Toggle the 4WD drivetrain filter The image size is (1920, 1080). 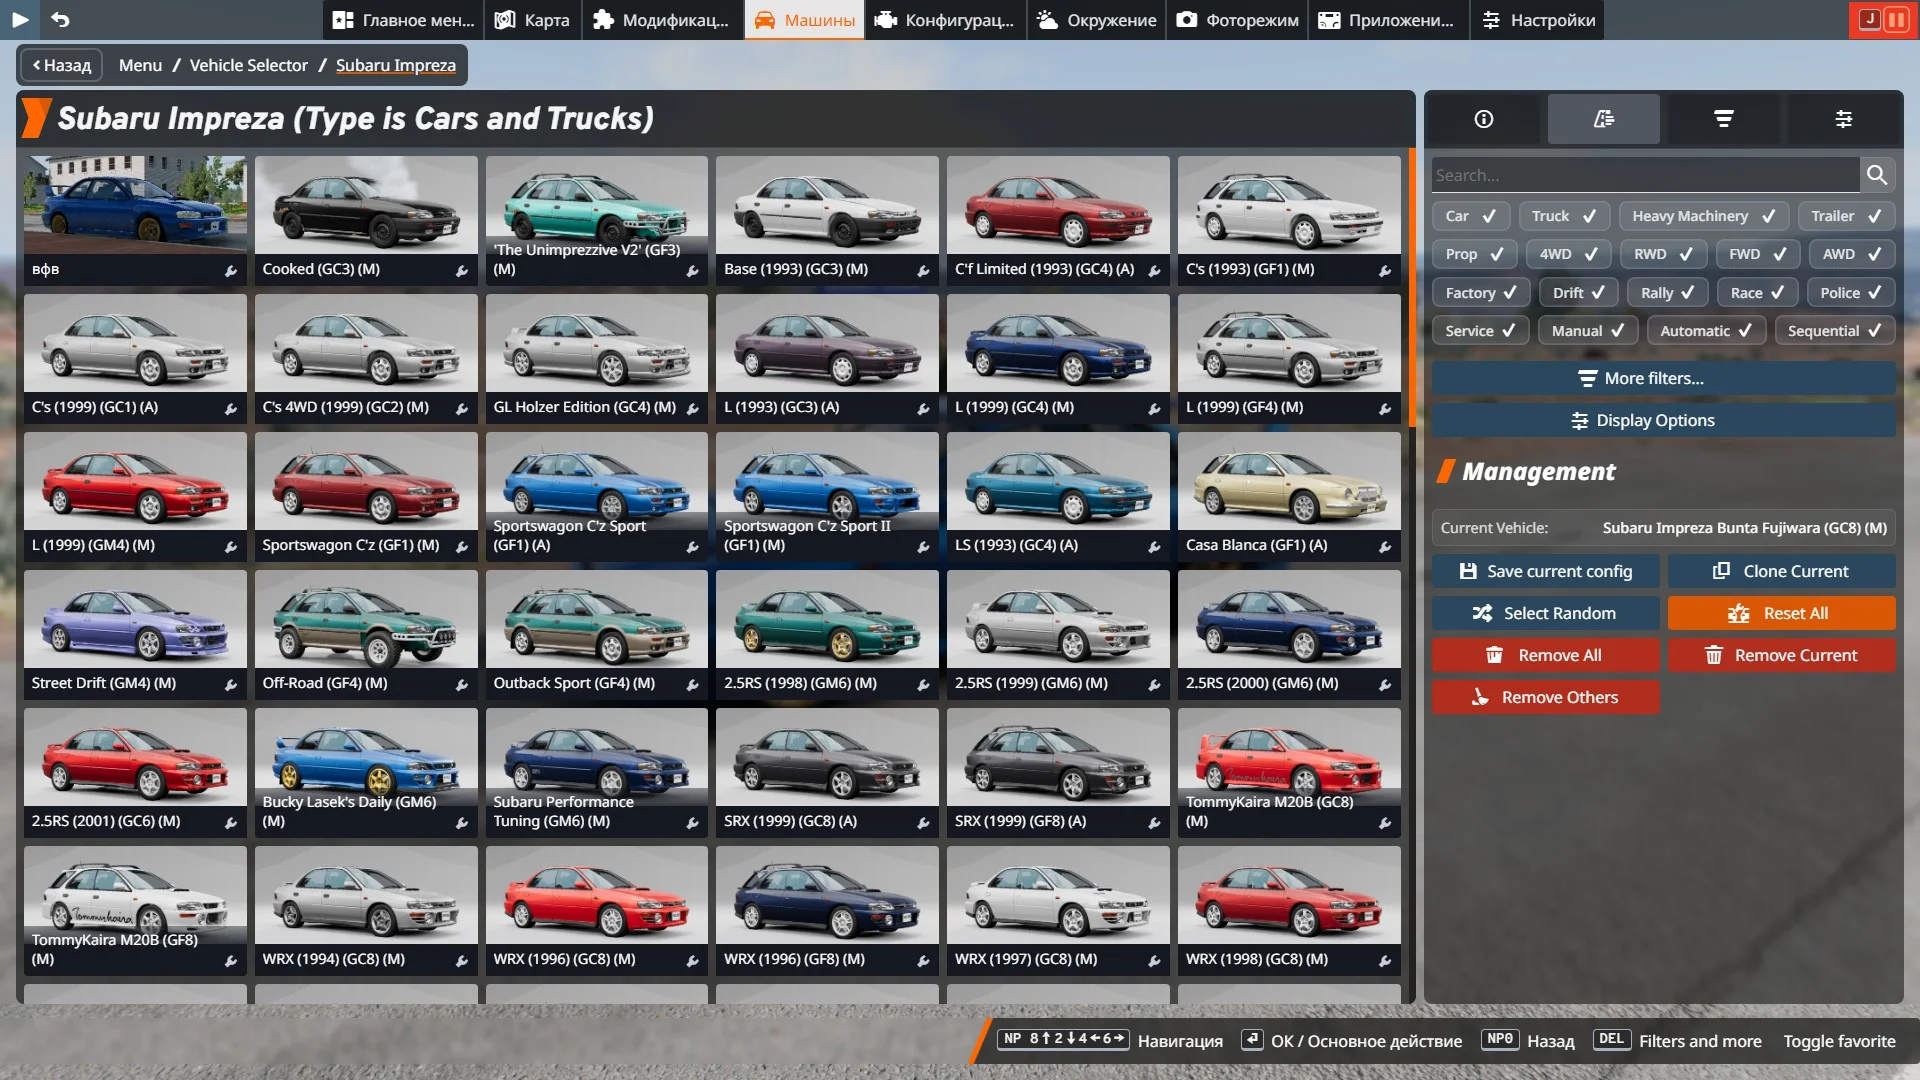pos(1568,254)
